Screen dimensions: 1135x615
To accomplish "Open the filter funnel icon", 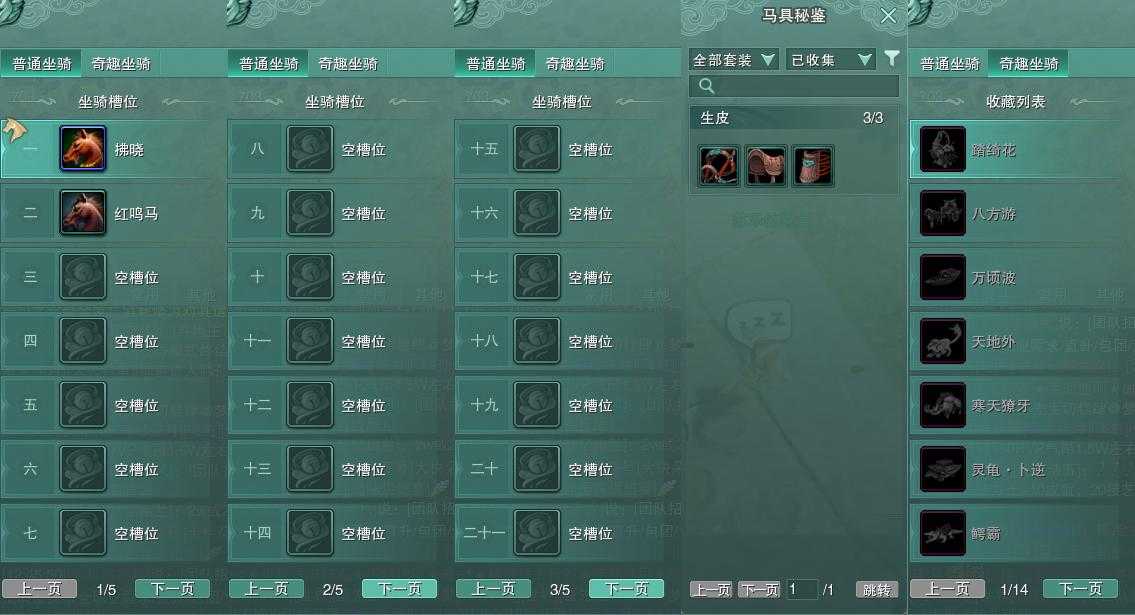I will pyautogui.click(x=892, y=58).
